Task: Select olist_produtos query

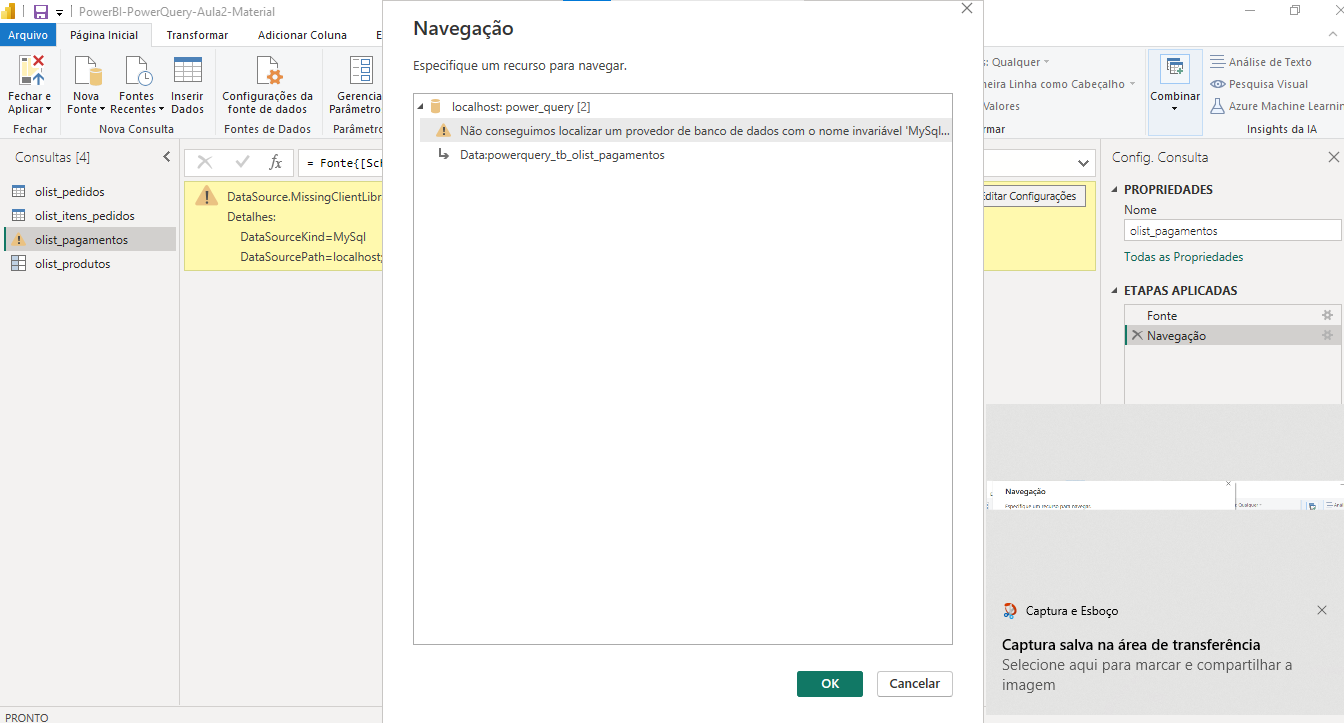Action: tap(90, 264)
